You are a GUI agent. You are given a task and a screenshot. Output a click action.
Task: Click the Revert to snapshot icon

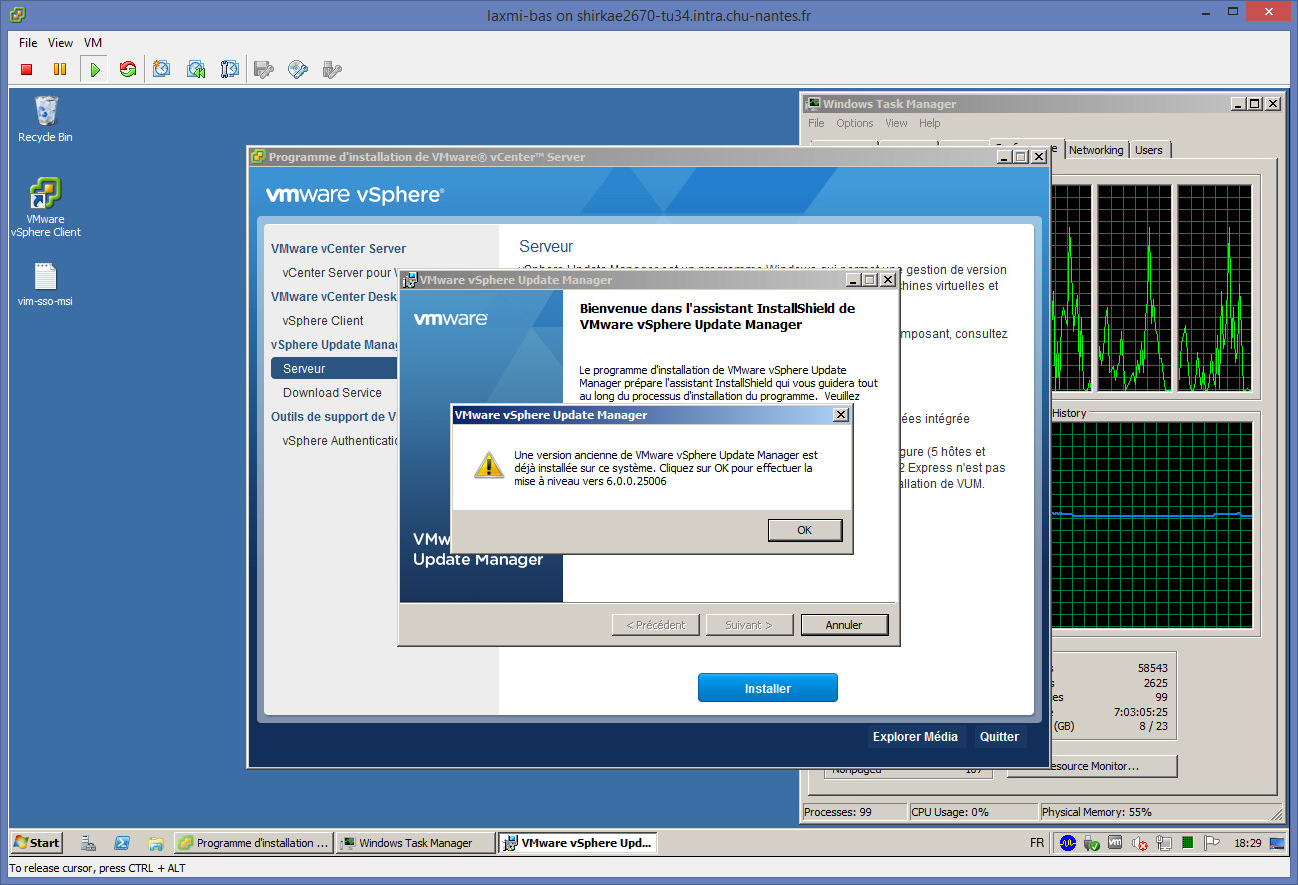coord(196,69)
